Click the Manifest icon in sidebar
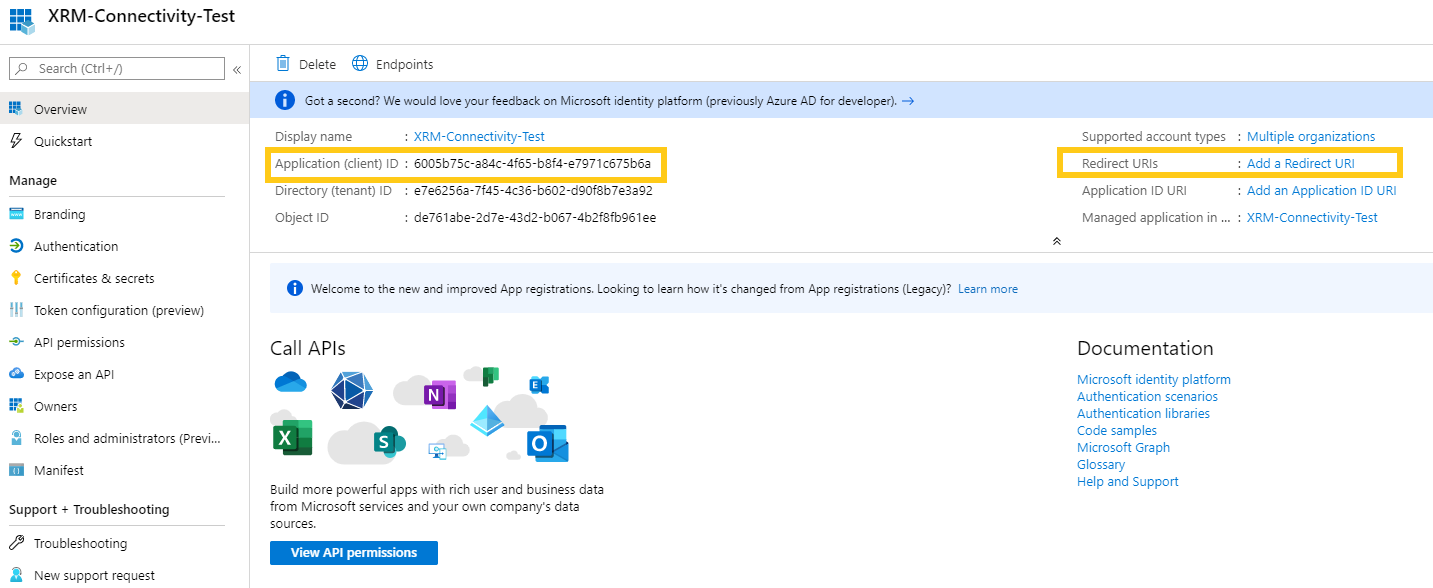 point(16,470)
